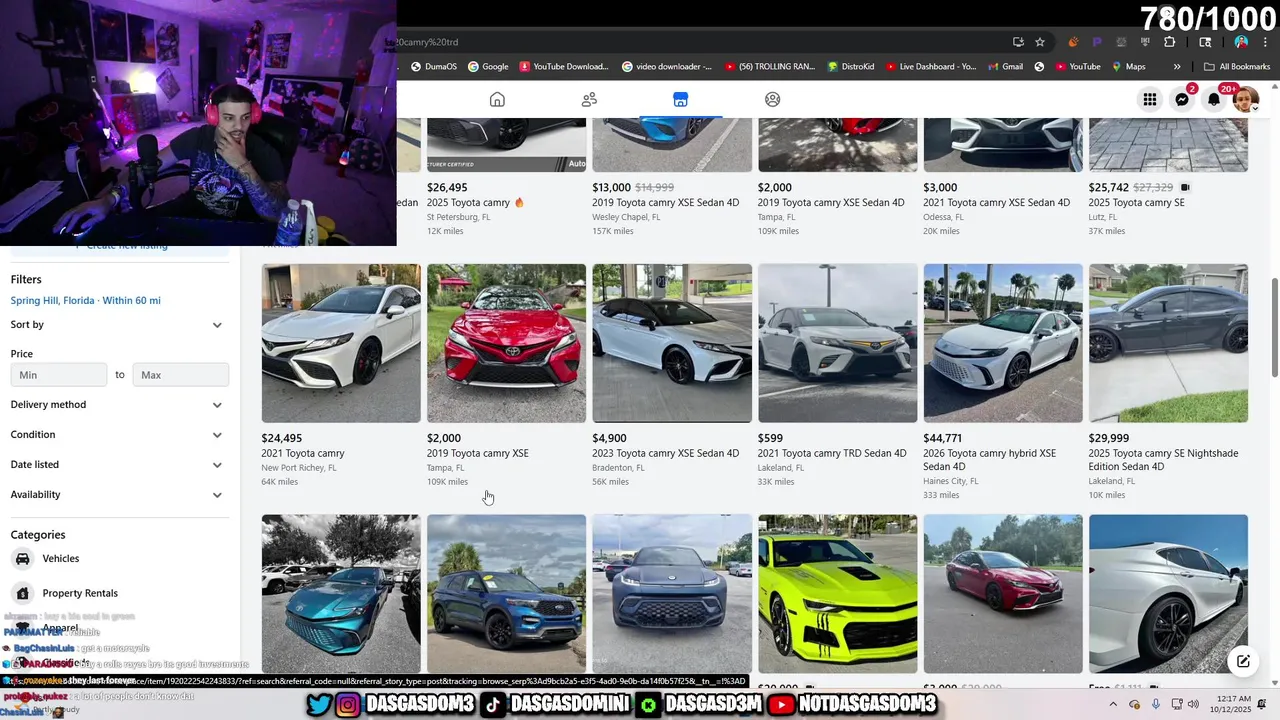Open Live Dashboard bookmark
1280x720 pixels.
(930, 67)
